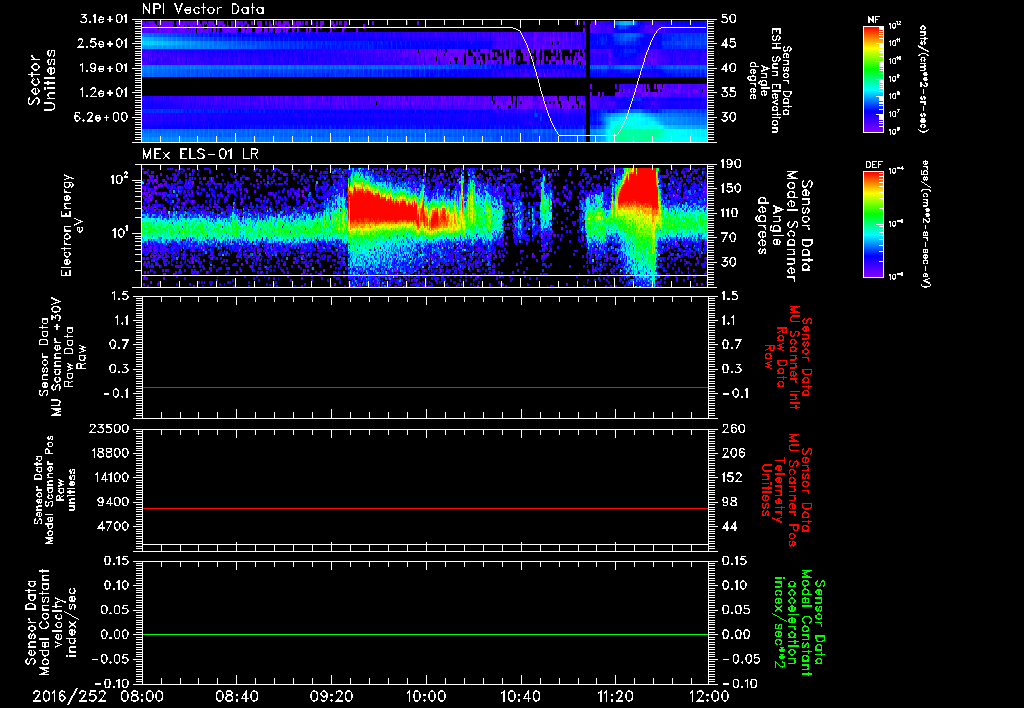Click the "4700" scanner position tick label

(112, 526)
